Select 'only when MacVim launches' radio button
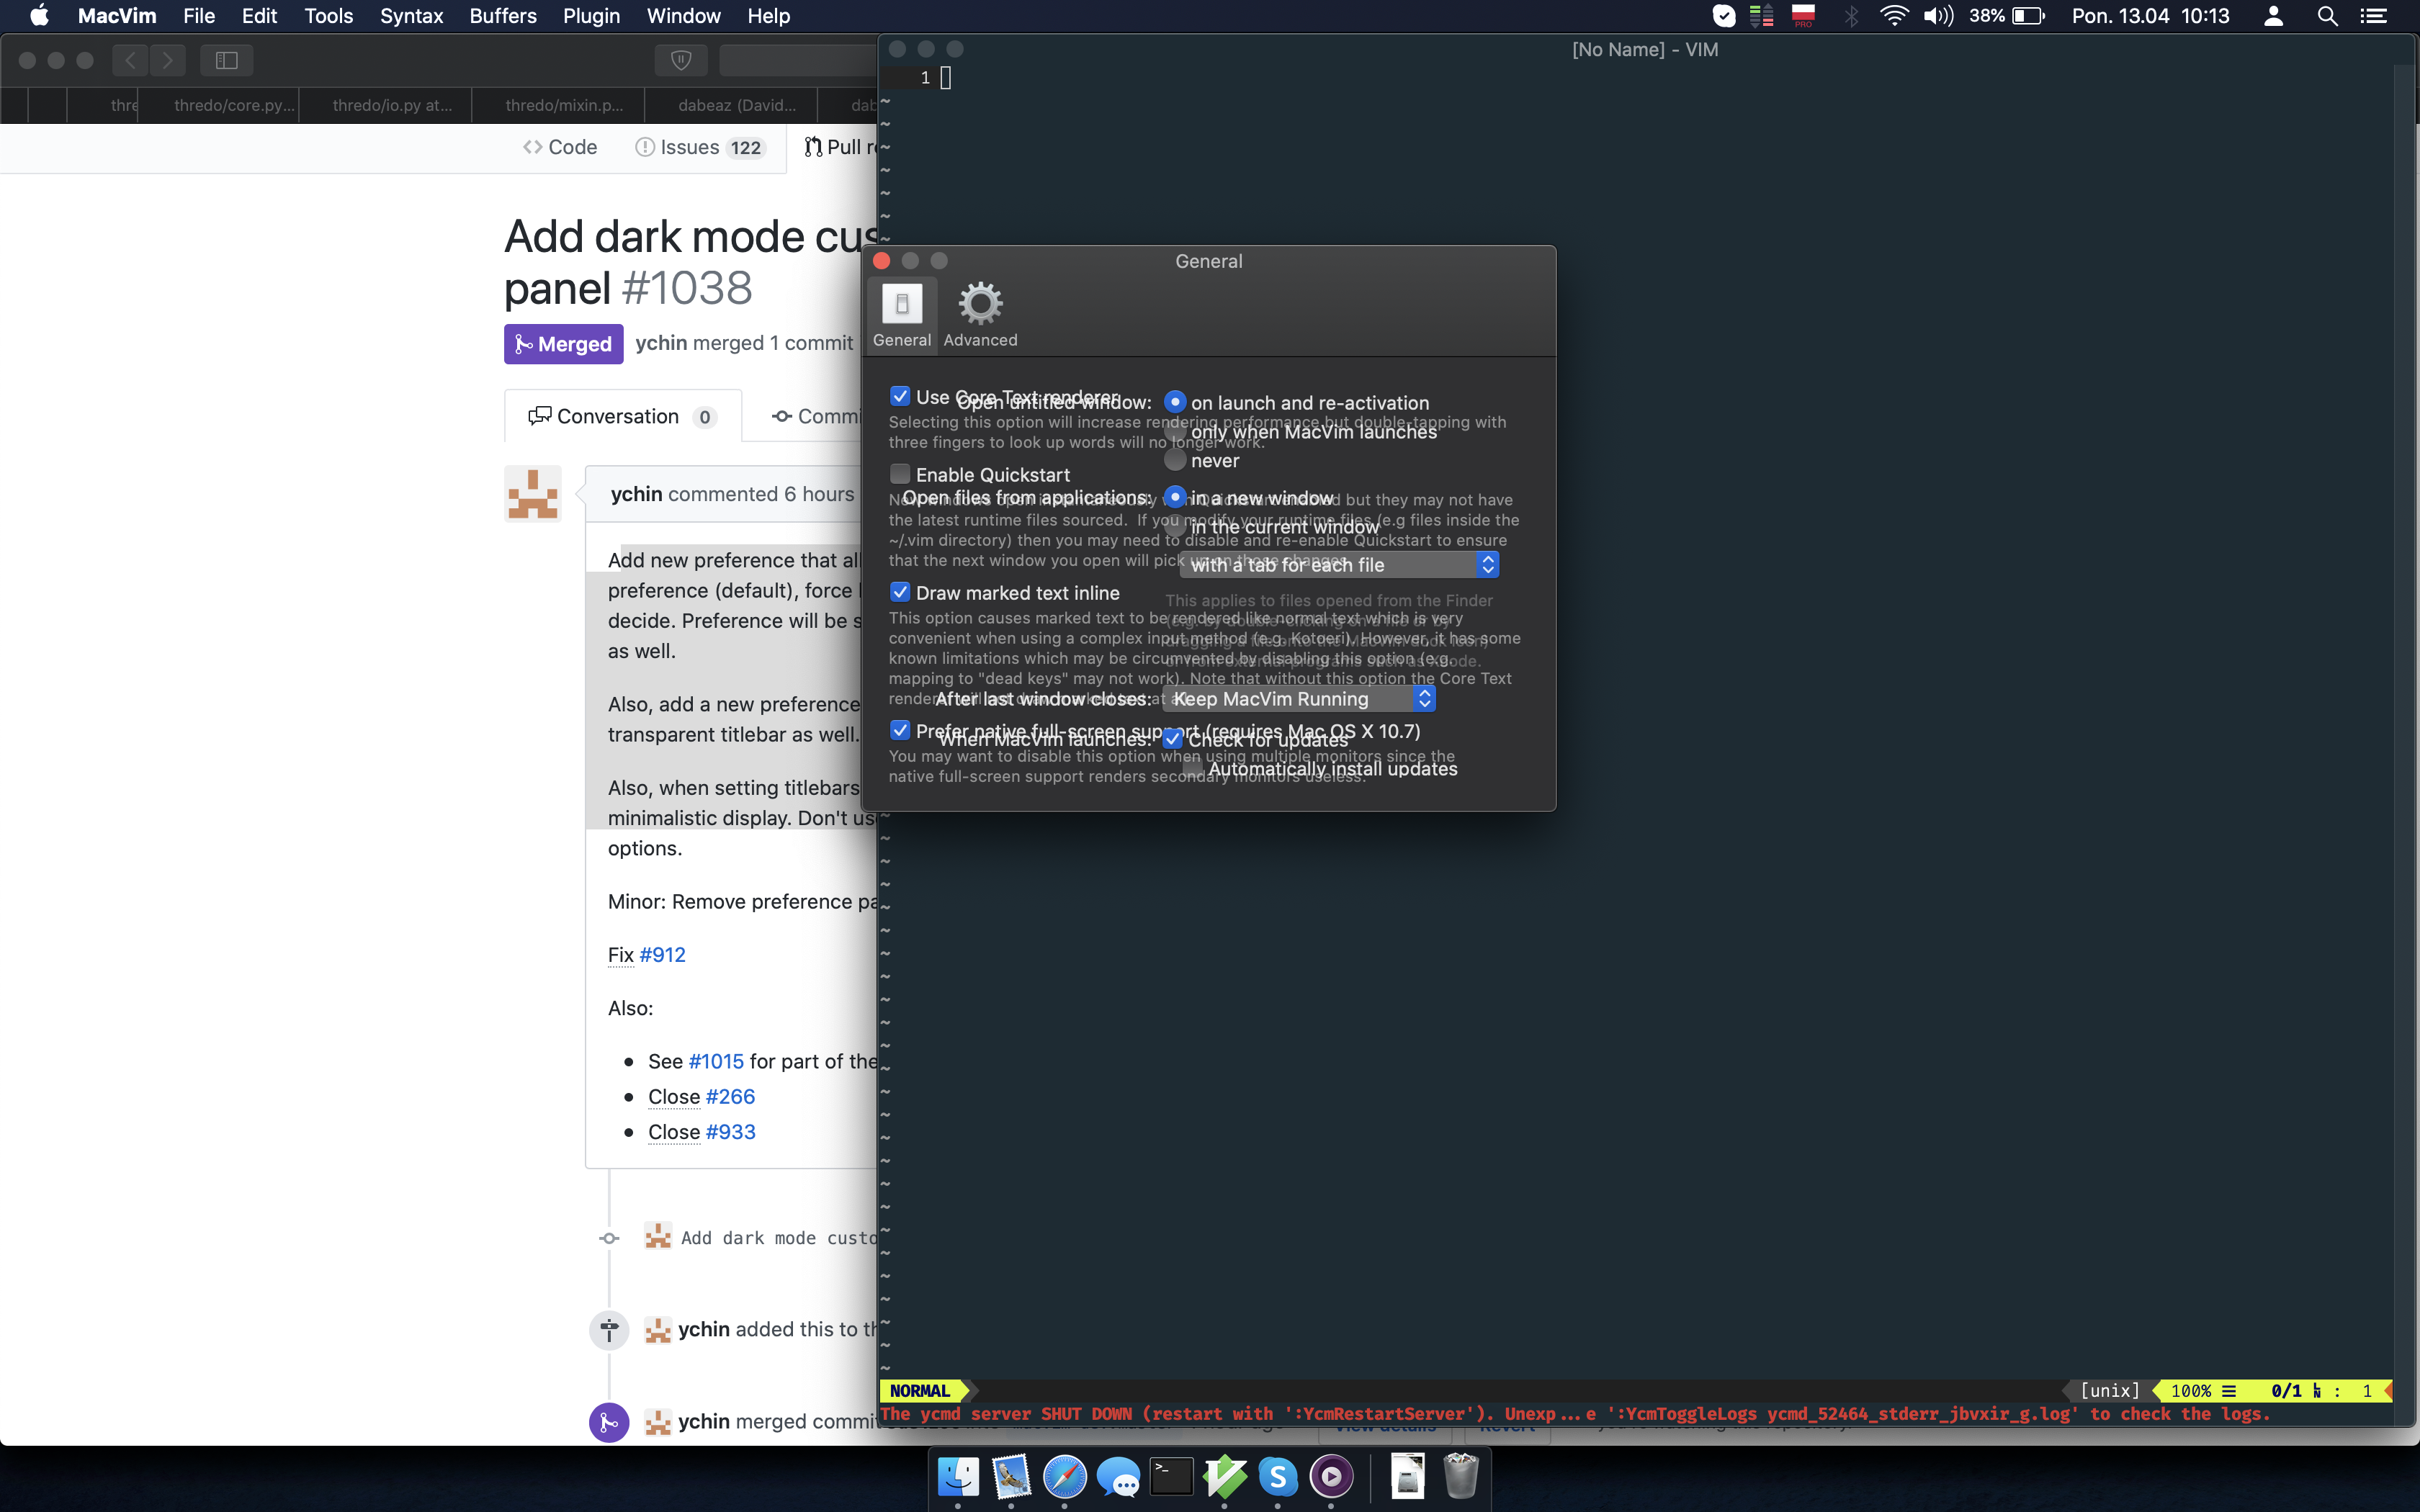This screenshot has width=2420, height=1512. click(1175, 431)
